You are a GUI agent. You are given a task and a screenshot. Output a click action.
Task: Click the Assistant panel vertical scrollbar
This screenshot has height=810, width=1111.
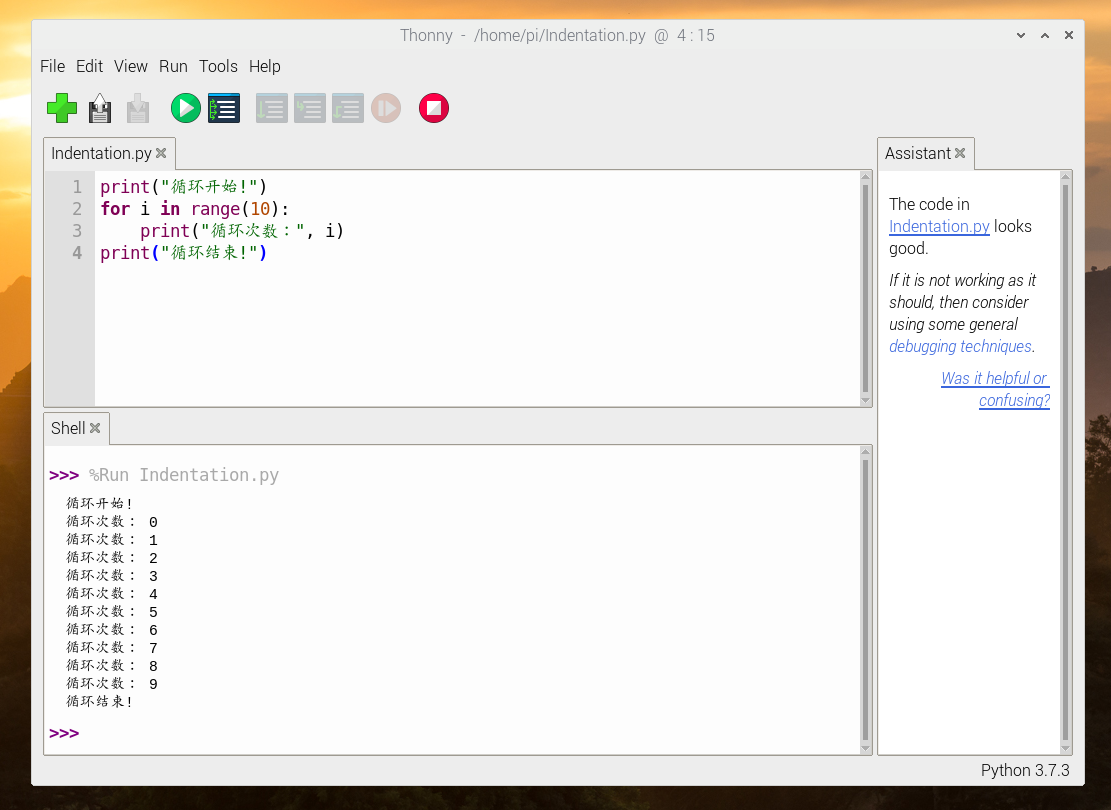pyautogui.click(x=1066, y=462)
